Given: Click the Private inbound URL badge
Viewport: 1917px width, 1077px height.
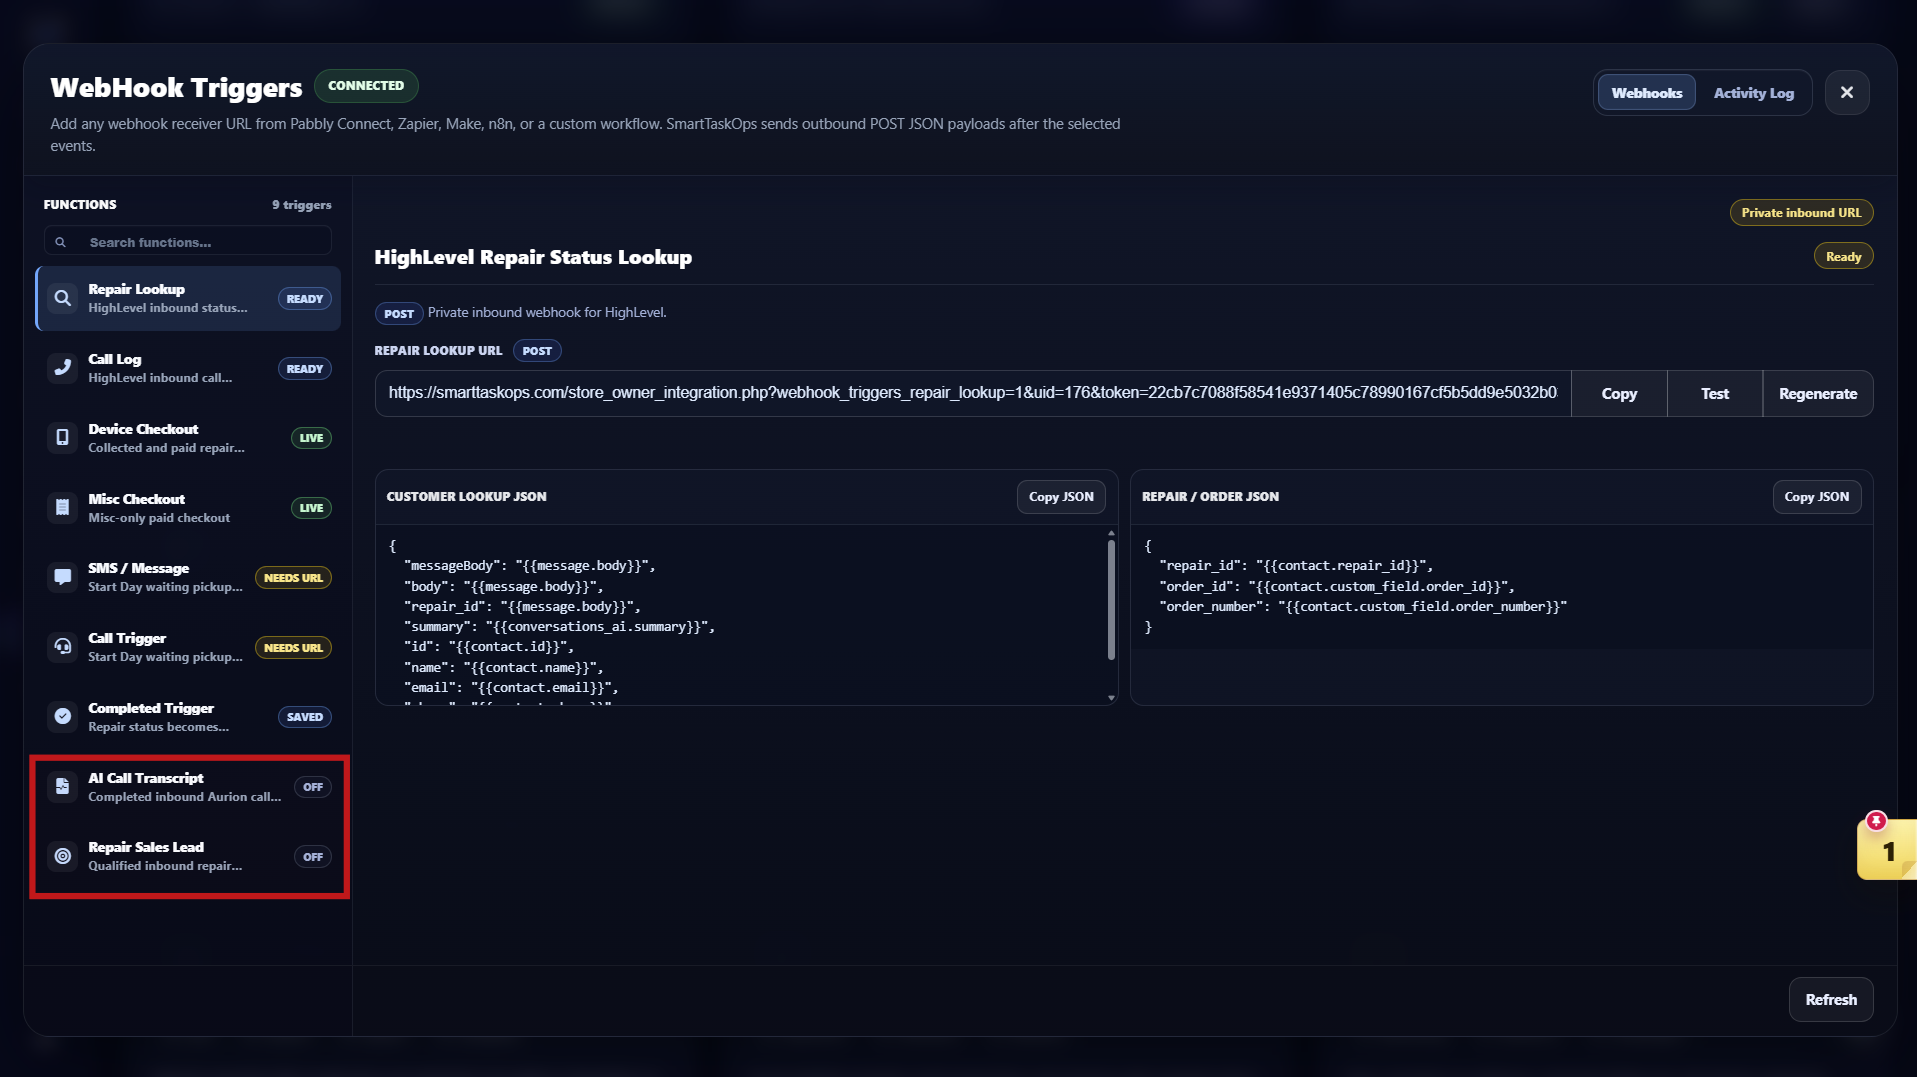Looking at the screenshot, I should (x=1801, y=213).
